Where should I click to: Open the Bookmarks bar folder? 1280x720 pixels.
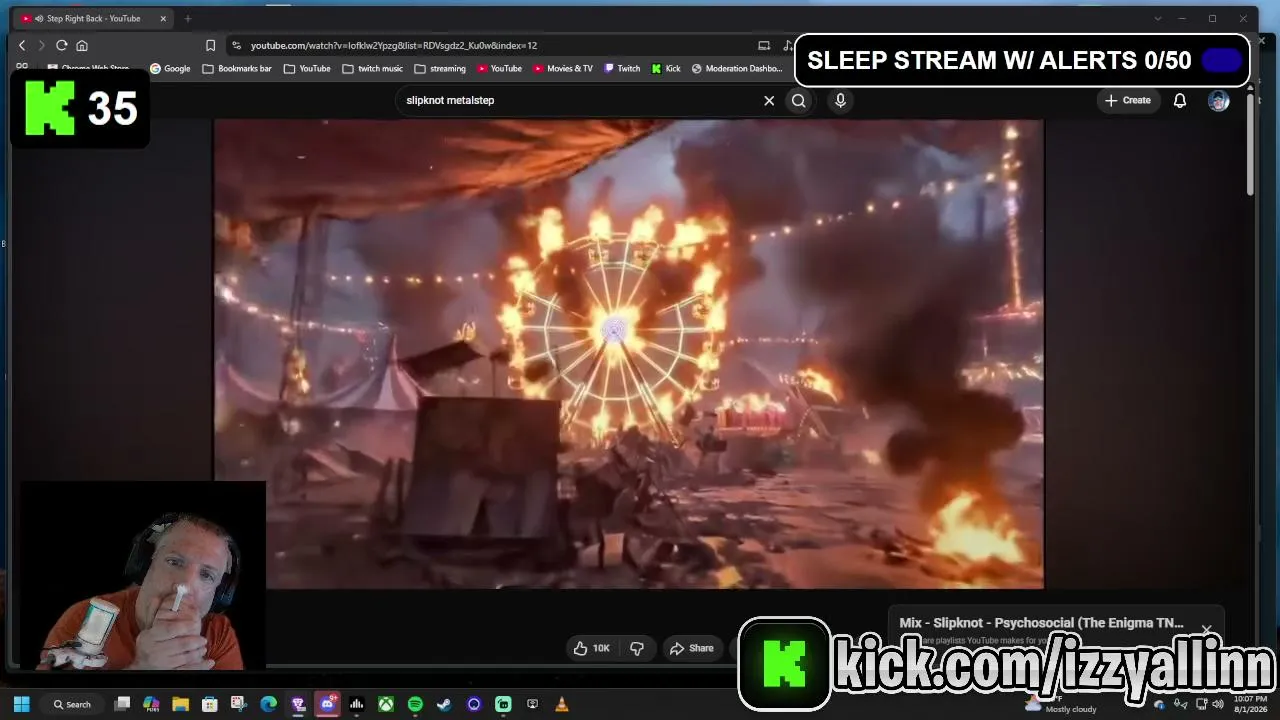coord(237,69)
